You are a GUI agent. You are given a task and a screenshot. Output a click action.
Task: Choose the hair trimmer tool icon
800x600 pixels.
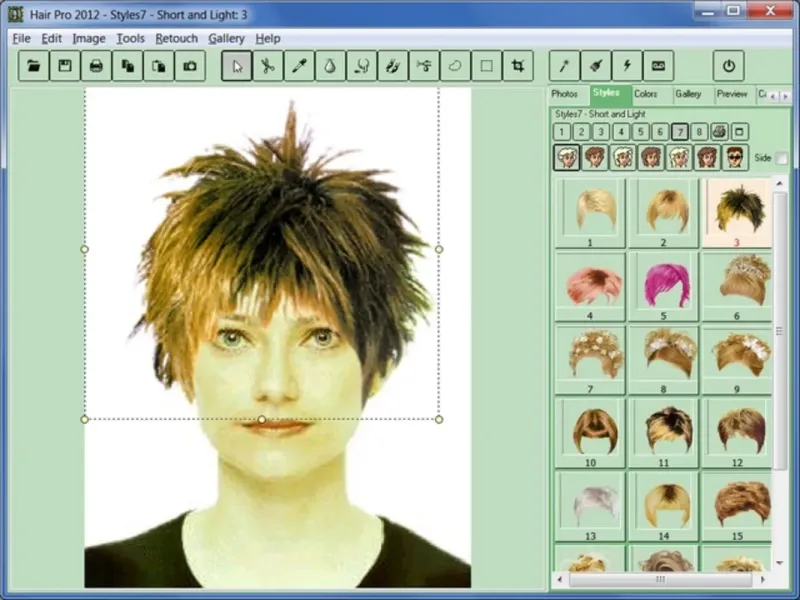[424, 66]
